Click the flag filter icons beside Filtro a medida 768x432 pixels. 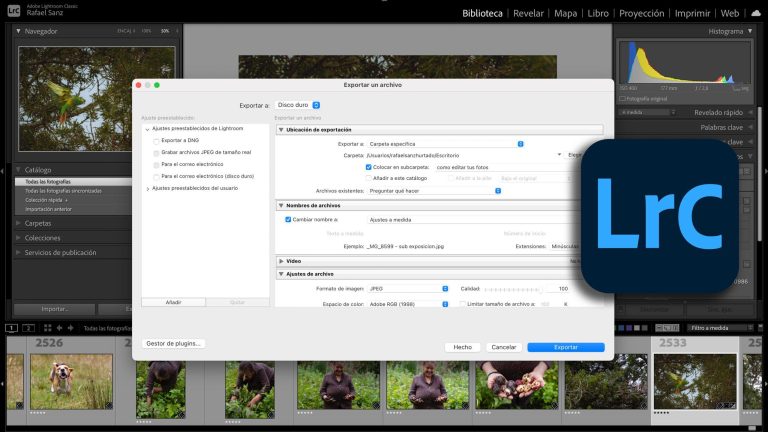point(667,328)
